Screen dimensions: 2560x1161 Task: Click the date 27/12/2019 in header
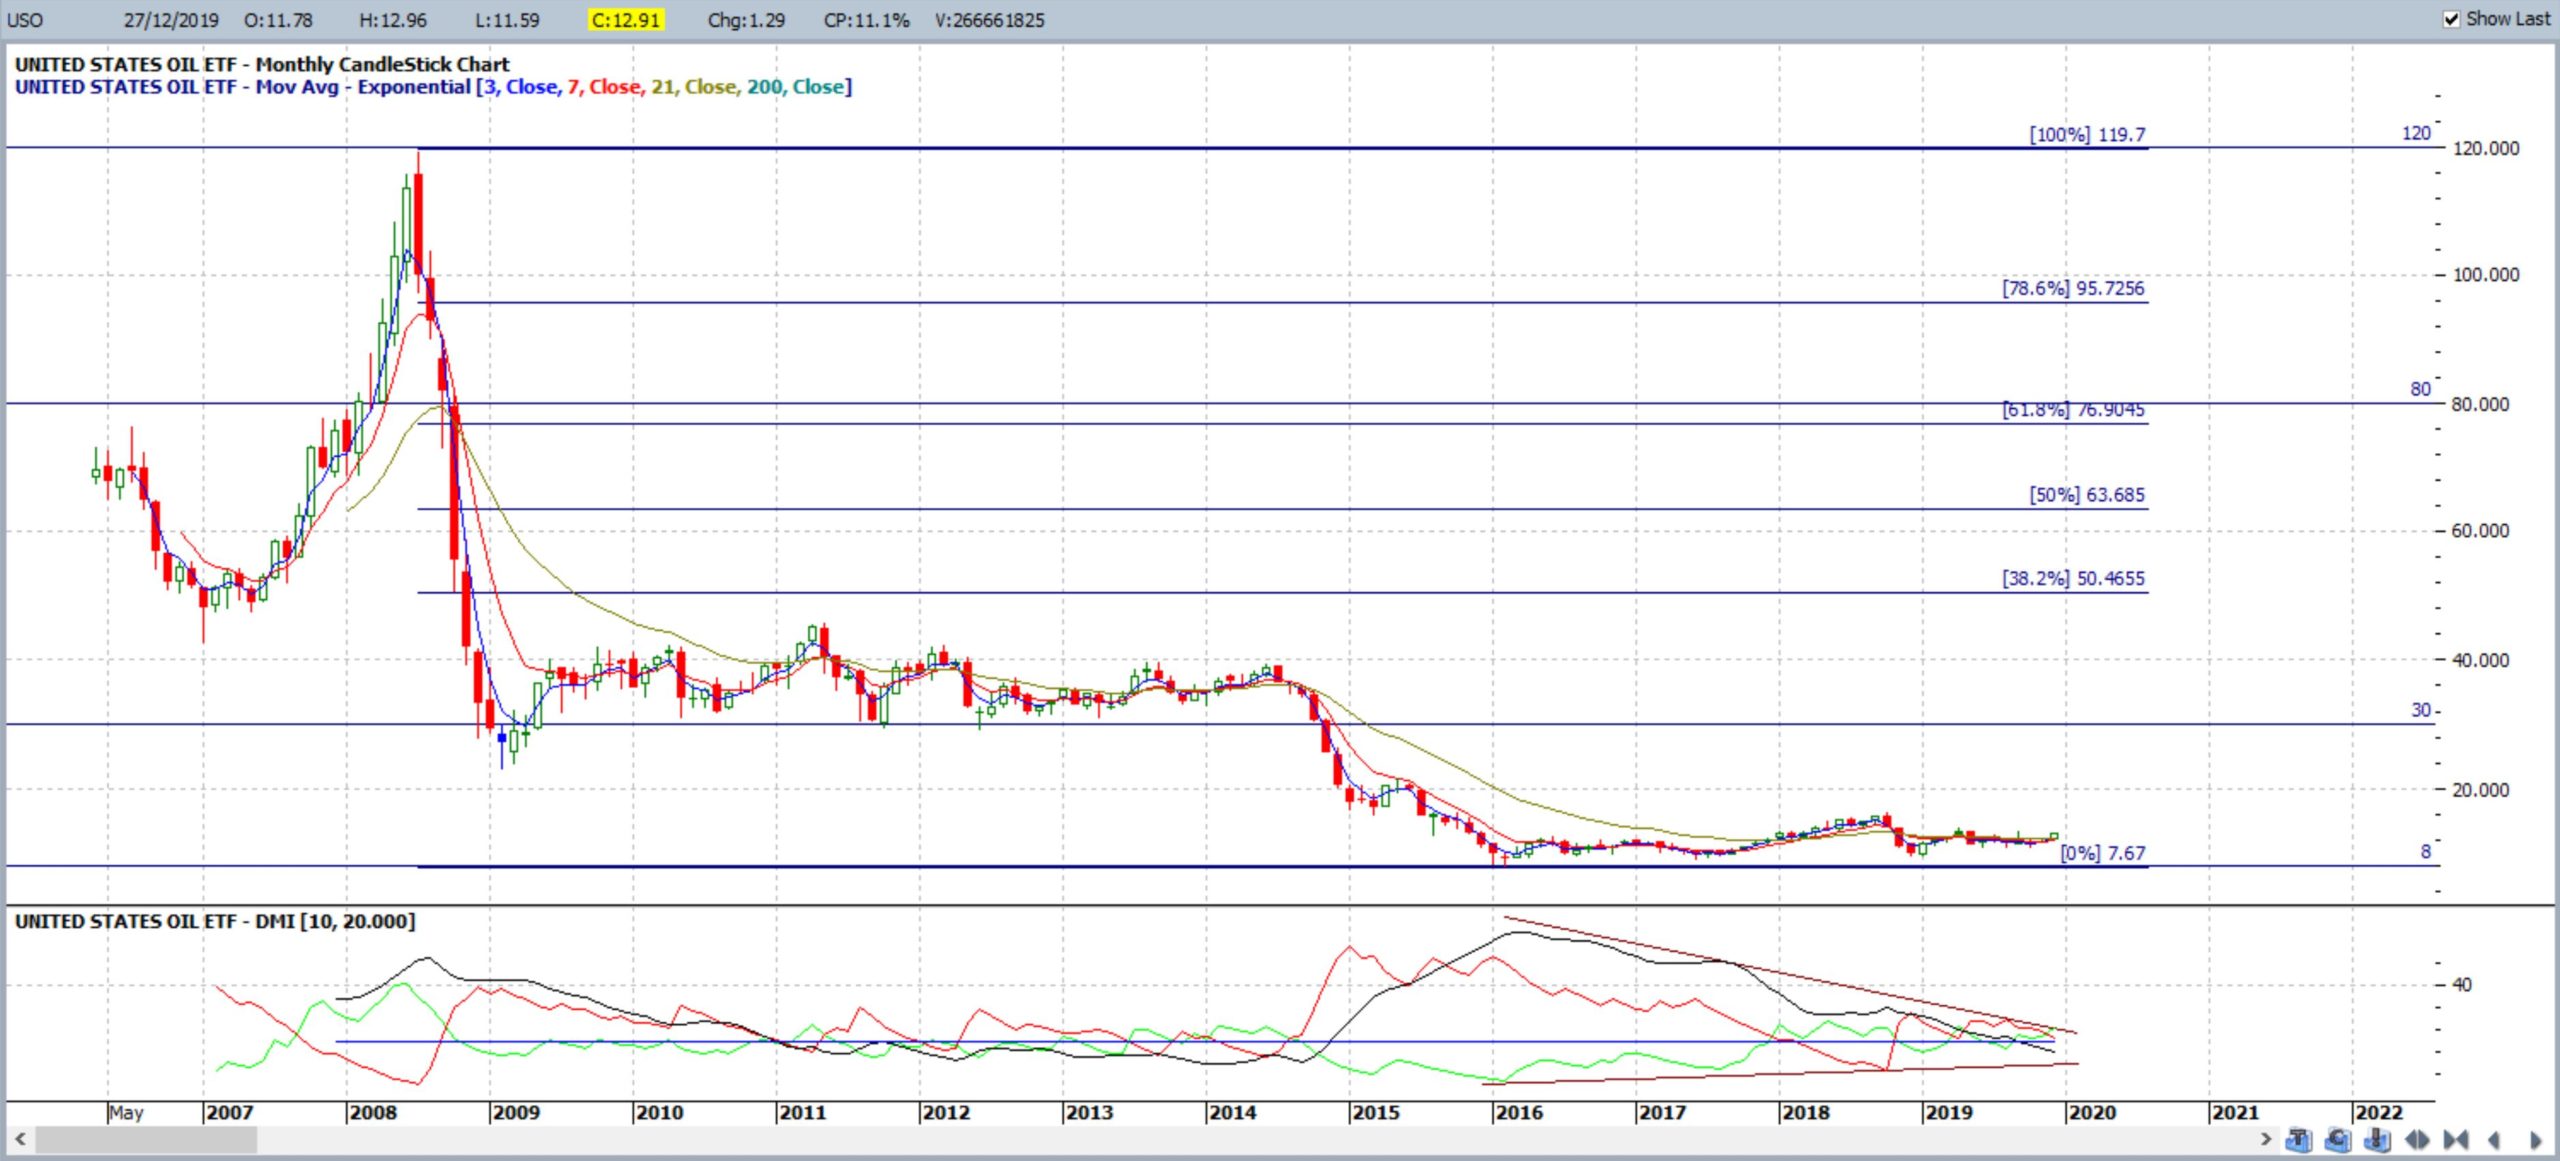171,20
